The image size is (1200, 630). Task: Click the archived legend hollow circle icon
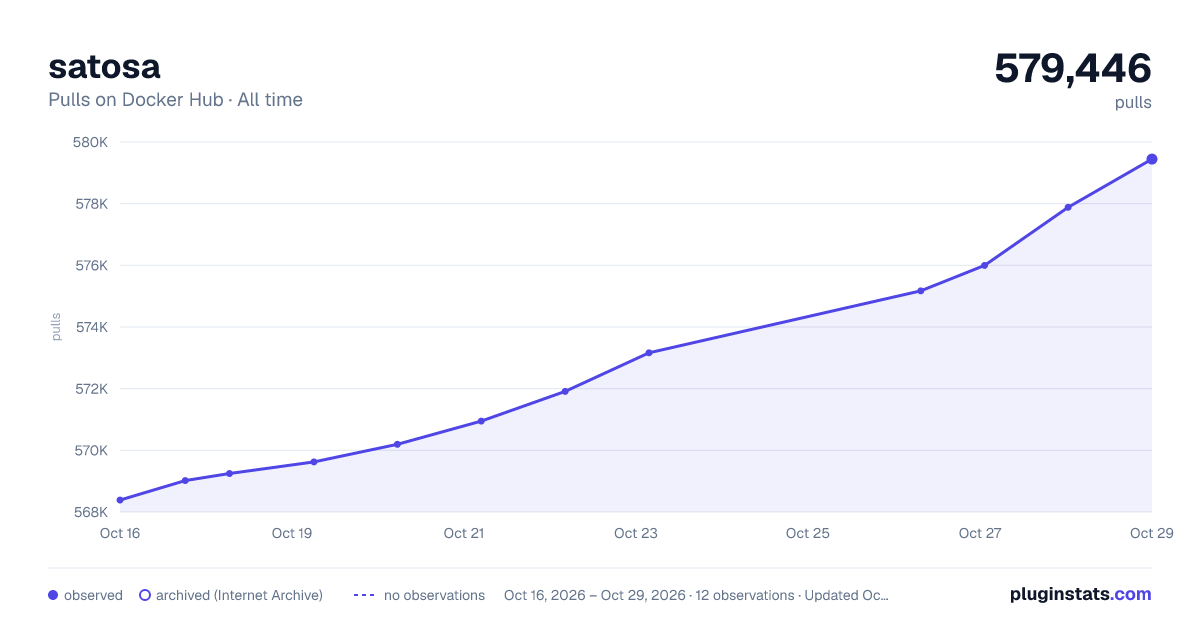(x=145, y=595)
